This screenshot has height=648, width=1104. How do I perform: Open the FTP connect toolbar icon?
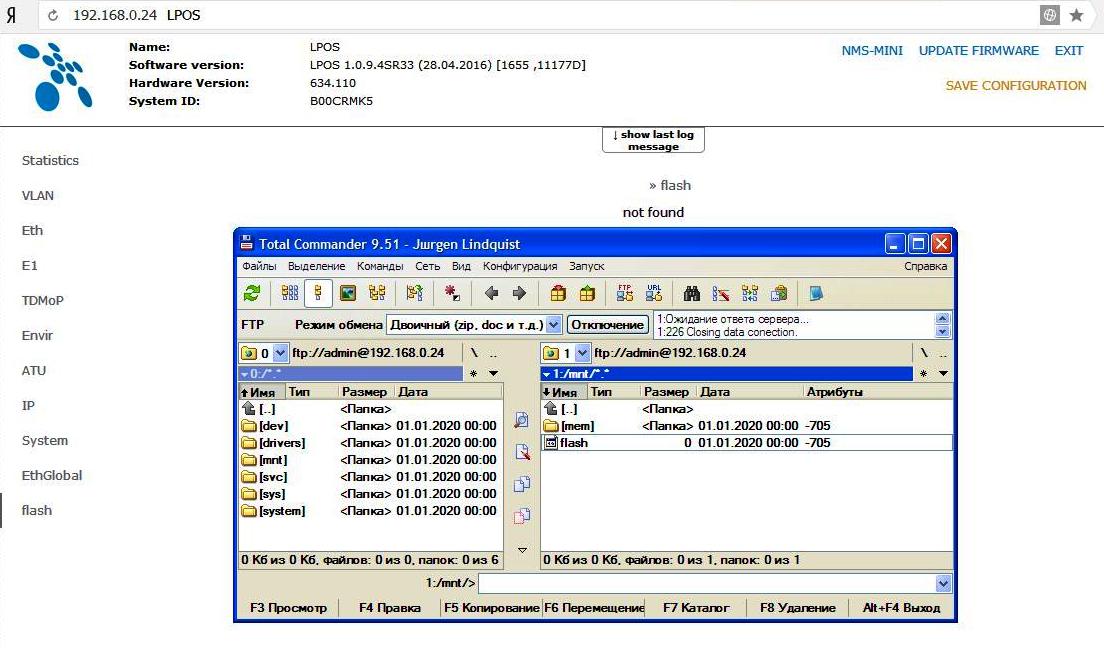pyautogui.click(x=625, y=293)
